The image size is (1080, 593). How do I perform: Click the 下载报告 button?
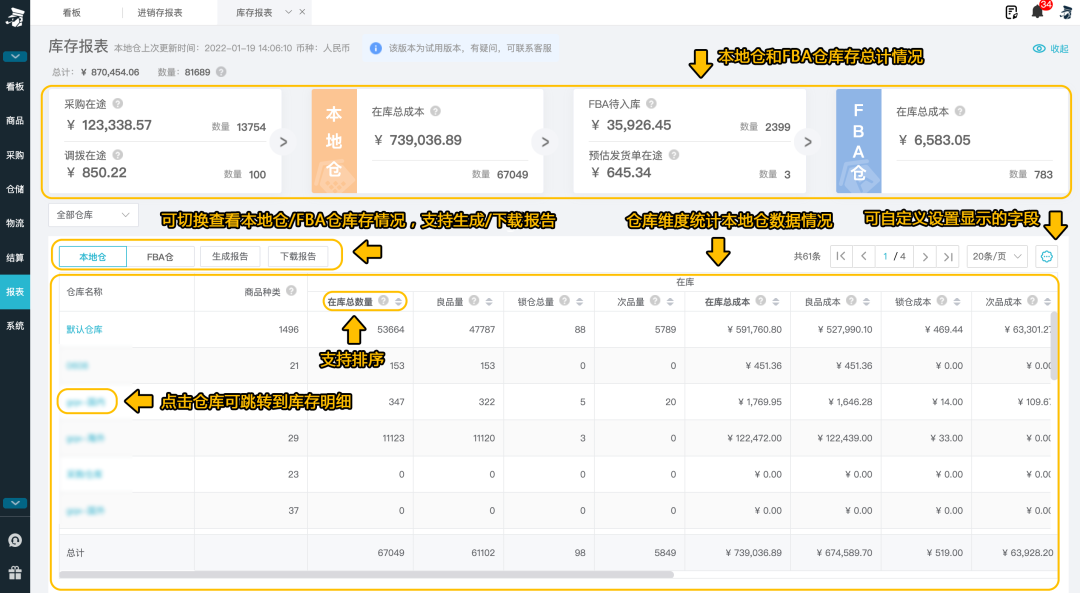pyautogui.click(x=298, y=256)
